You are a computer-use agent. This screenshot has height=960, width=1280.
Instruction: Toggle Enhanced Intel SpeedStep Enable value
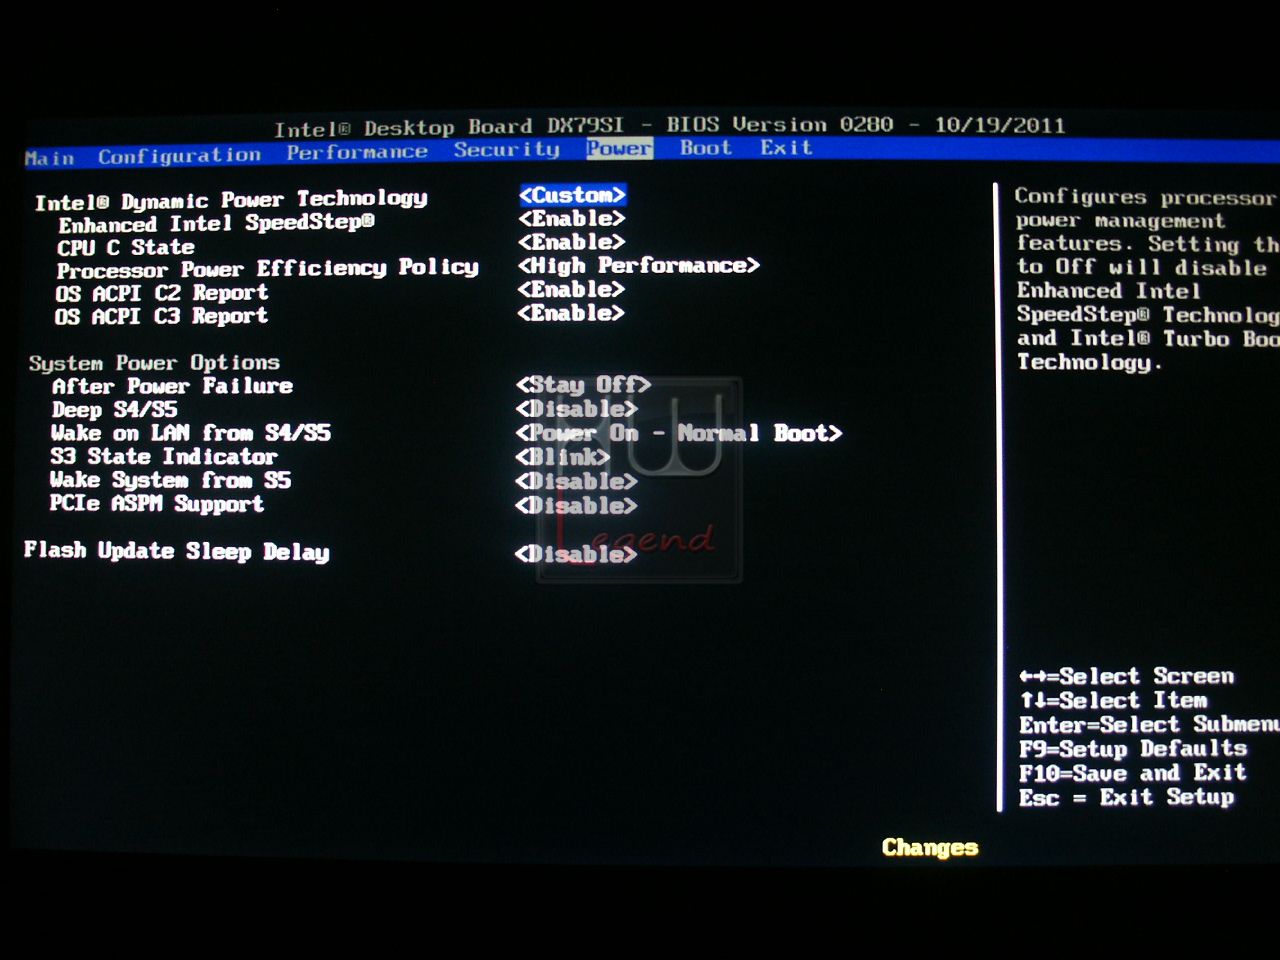tap(571, 219)
